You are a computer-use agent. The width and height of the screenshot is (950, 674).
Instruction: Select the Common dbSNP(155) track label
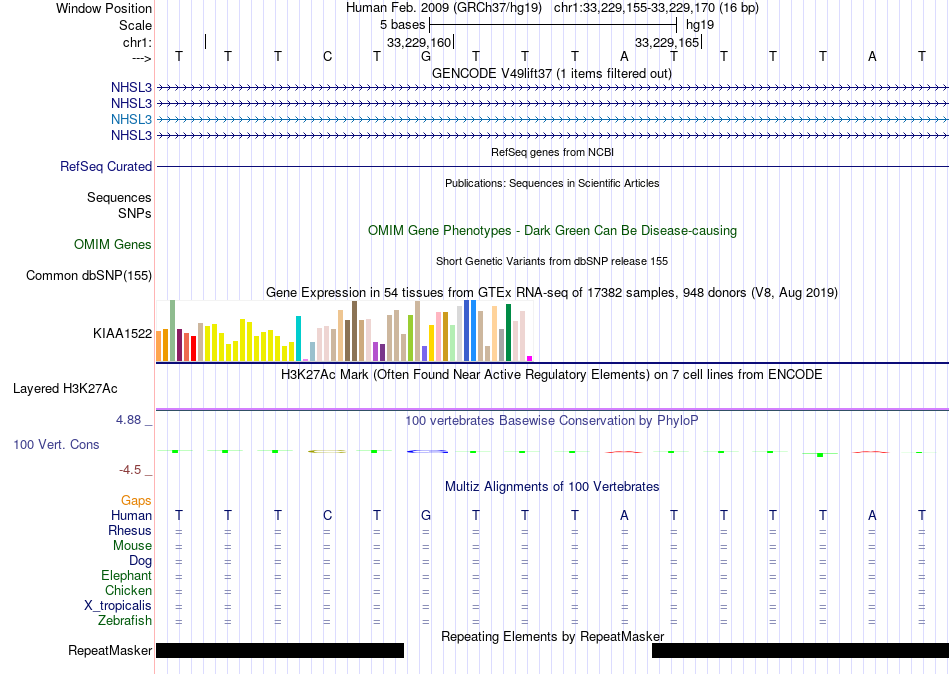coord(89,275)
